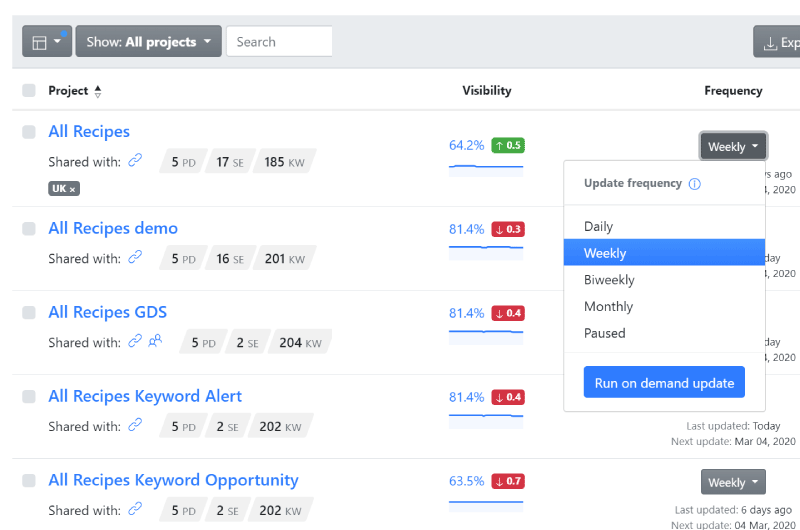The image size is (800, 530).
Task: Click the red 0.3 visibility change badge
Action: click(x=508, y=230)
